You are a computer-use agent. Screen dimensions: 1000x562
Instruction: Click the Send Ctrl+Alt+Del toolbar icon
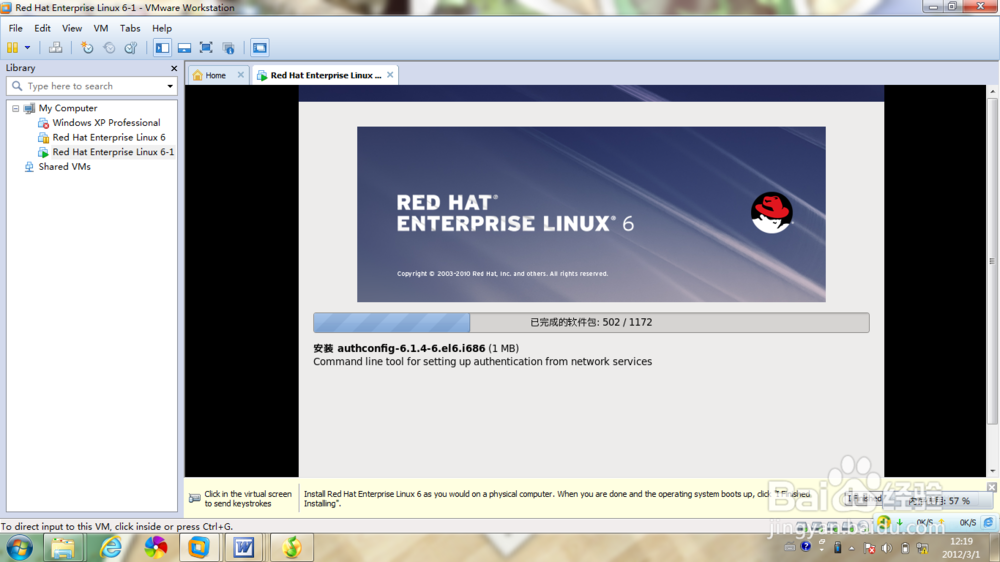click(55, 48)
